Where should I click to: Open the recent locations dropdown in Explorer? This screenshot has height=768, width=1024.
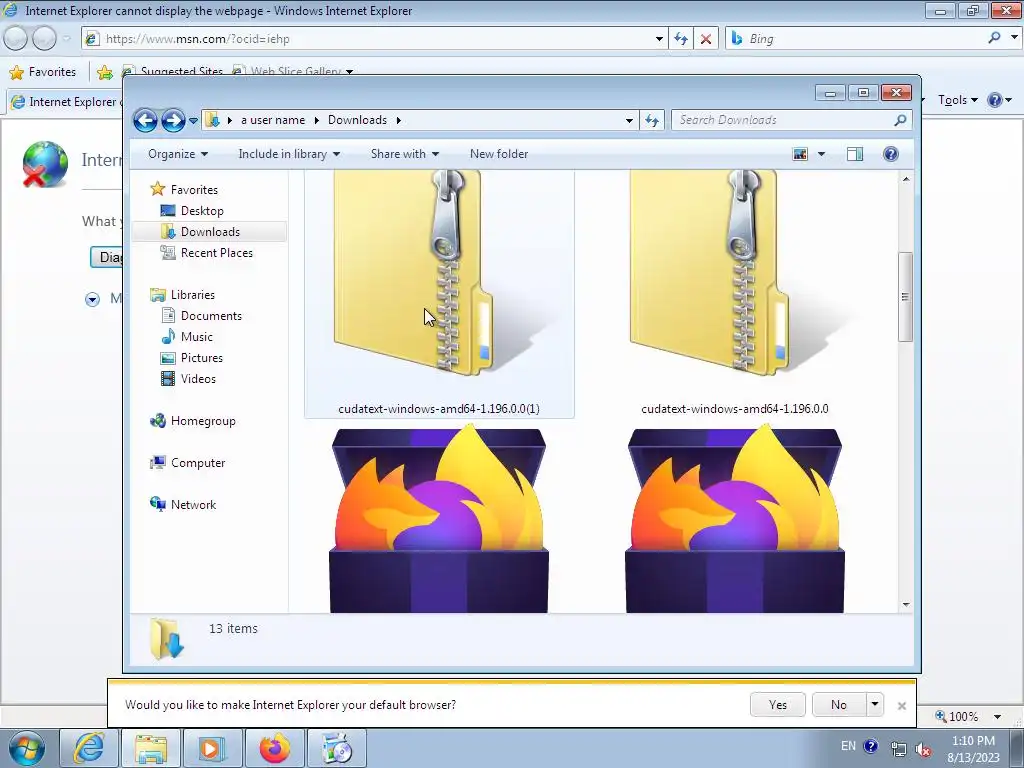click(193, 120)
